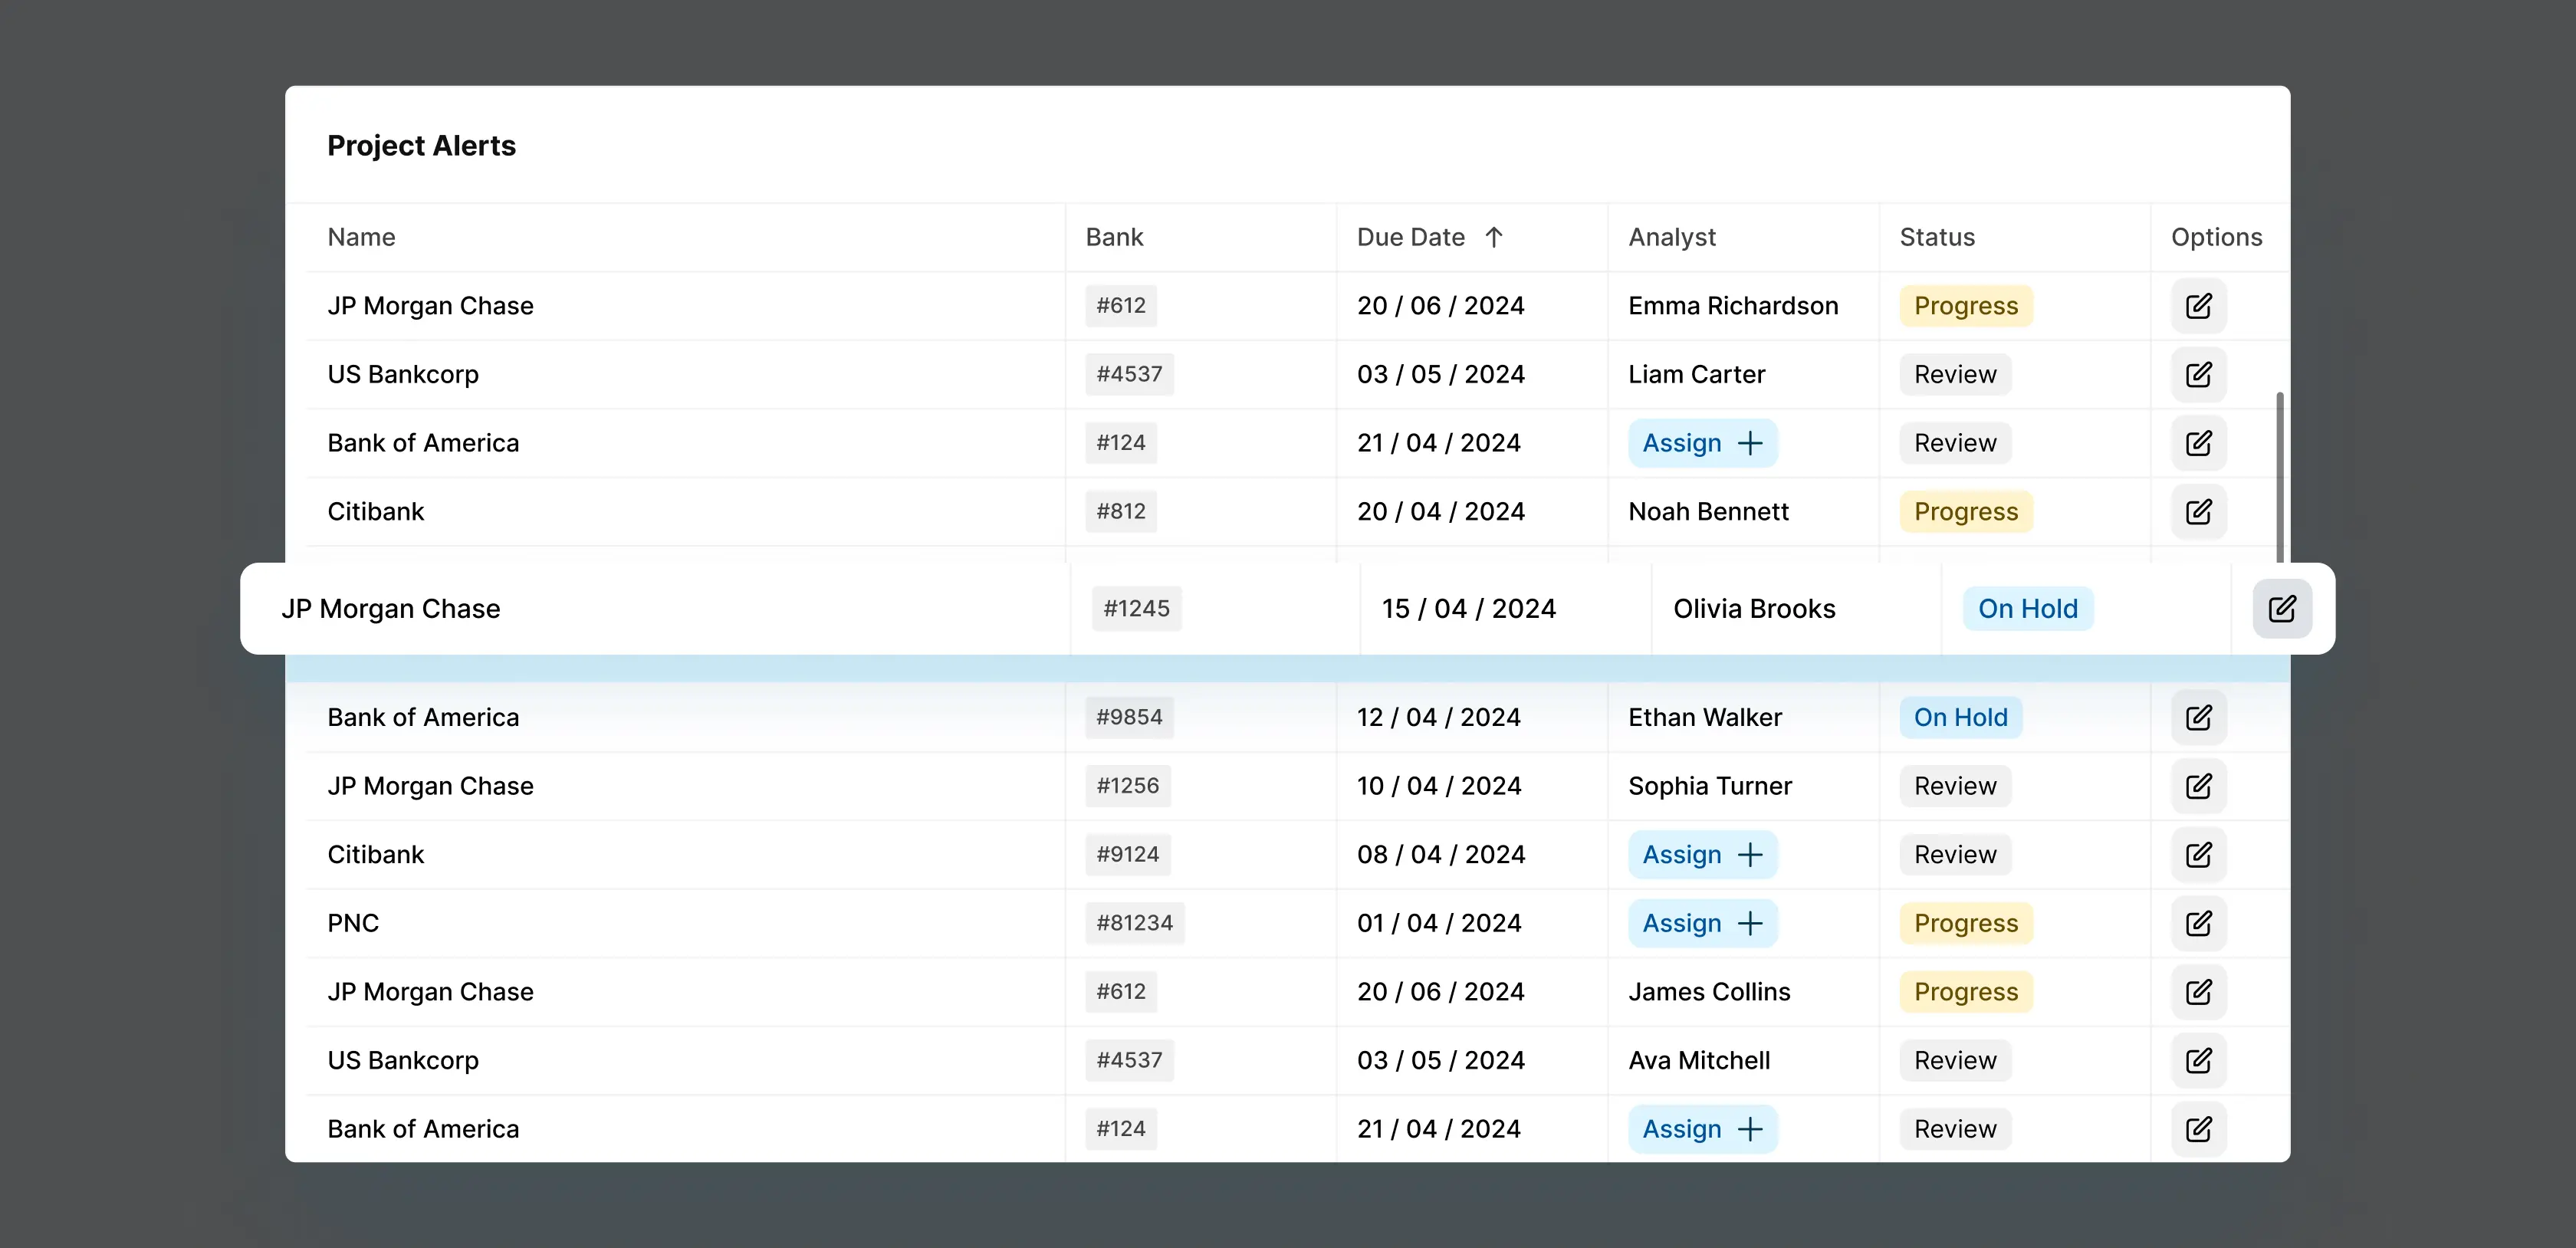Click due date 20 / 04 / 2024
Viewport: 2576px width, 1248px height.
tap(1441, 512)
